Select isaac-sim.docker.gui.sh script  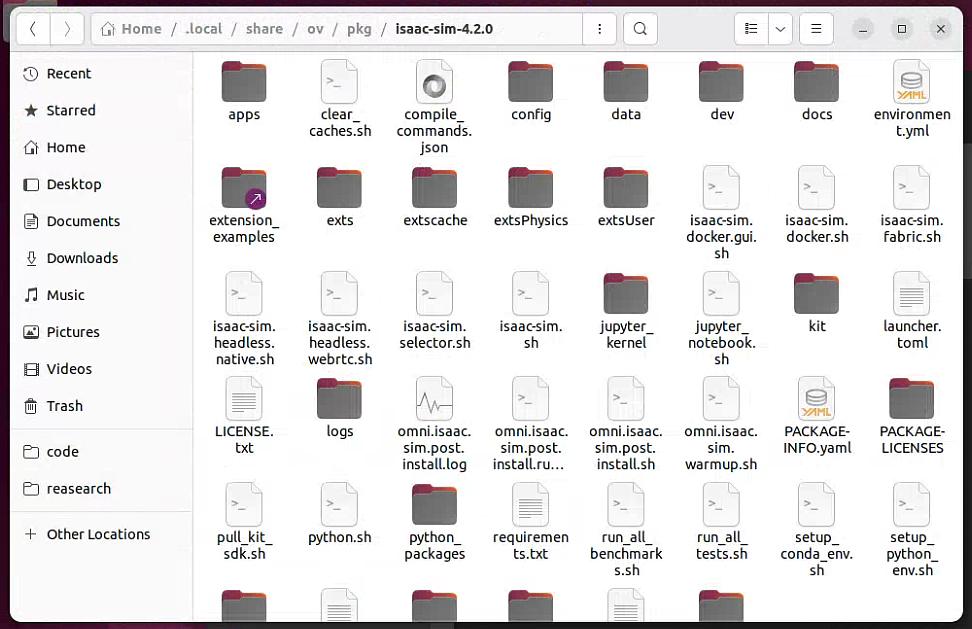pyautogui.click(x=722, y=213)
